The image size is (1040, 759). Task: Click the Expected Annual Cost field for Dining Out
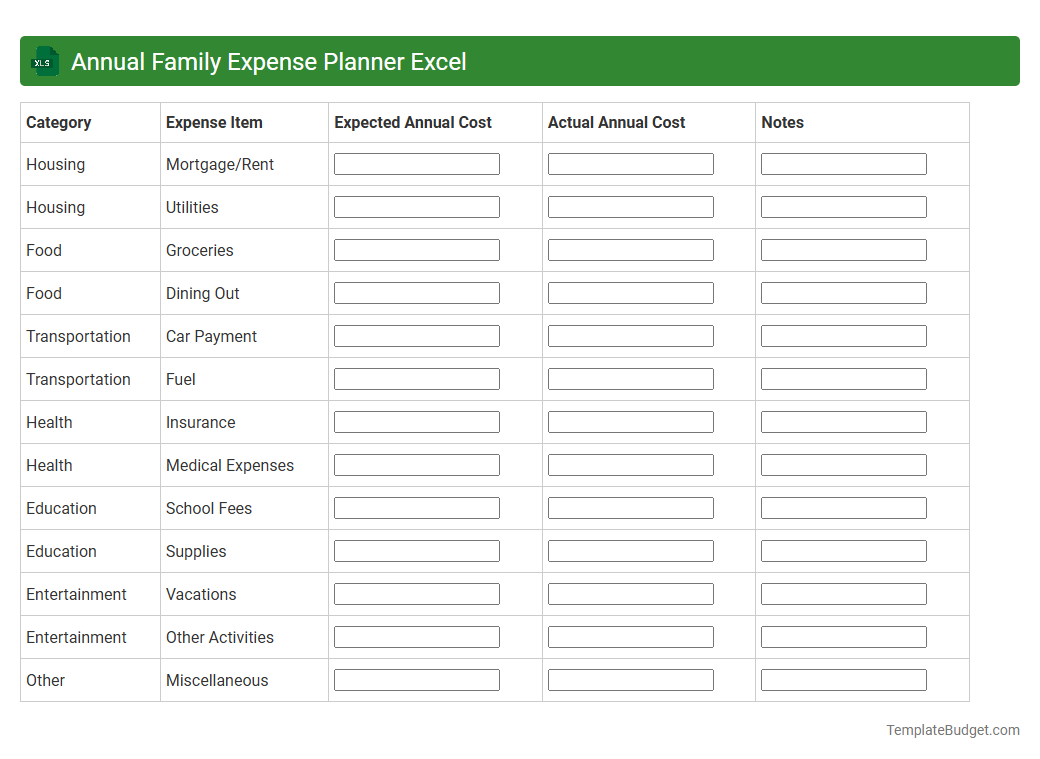[416, 292]
